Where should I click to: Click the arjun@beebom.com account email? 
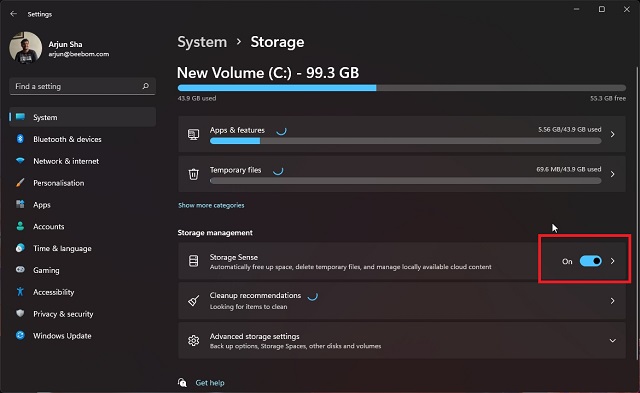click(x=79, y=54)
